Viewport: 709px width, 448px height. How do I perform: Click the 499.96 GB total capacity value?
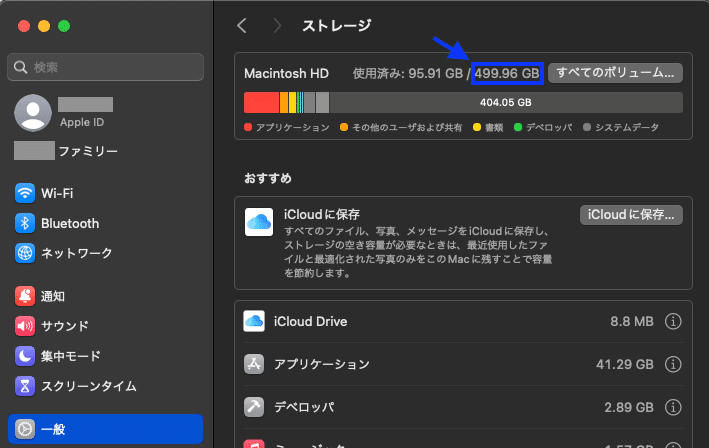507,73
